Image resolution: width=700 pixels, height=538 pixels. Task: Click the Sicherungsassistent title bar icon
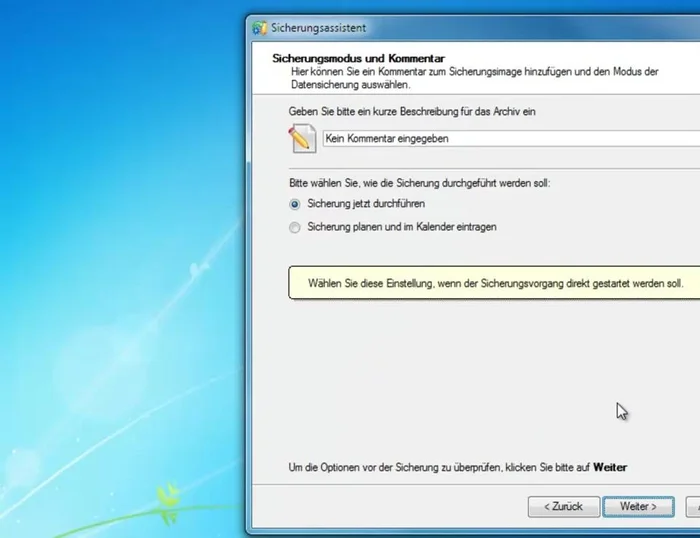[x=260, y=27]
